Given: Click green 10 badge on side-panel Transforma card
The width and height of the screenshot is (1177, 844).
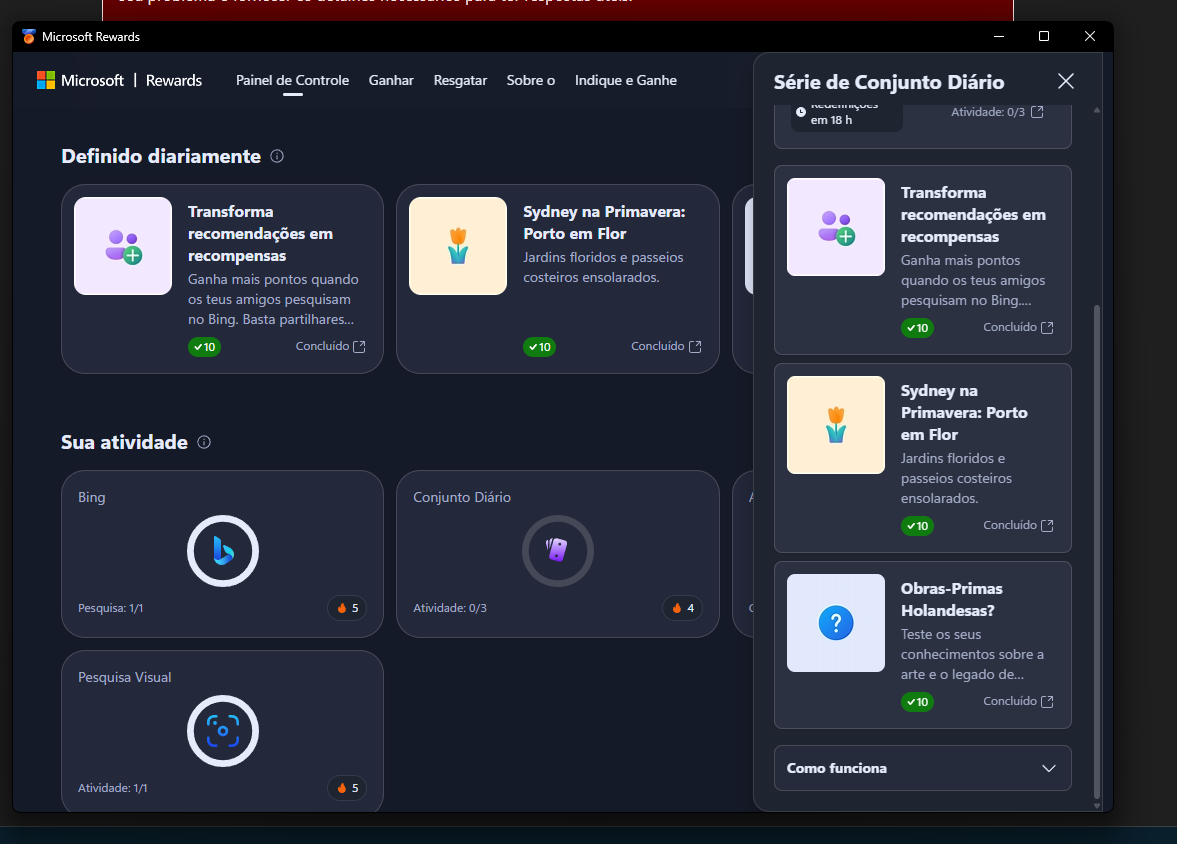Looking at the screenshot, I should pyautogui.click(x=917, y=328).
